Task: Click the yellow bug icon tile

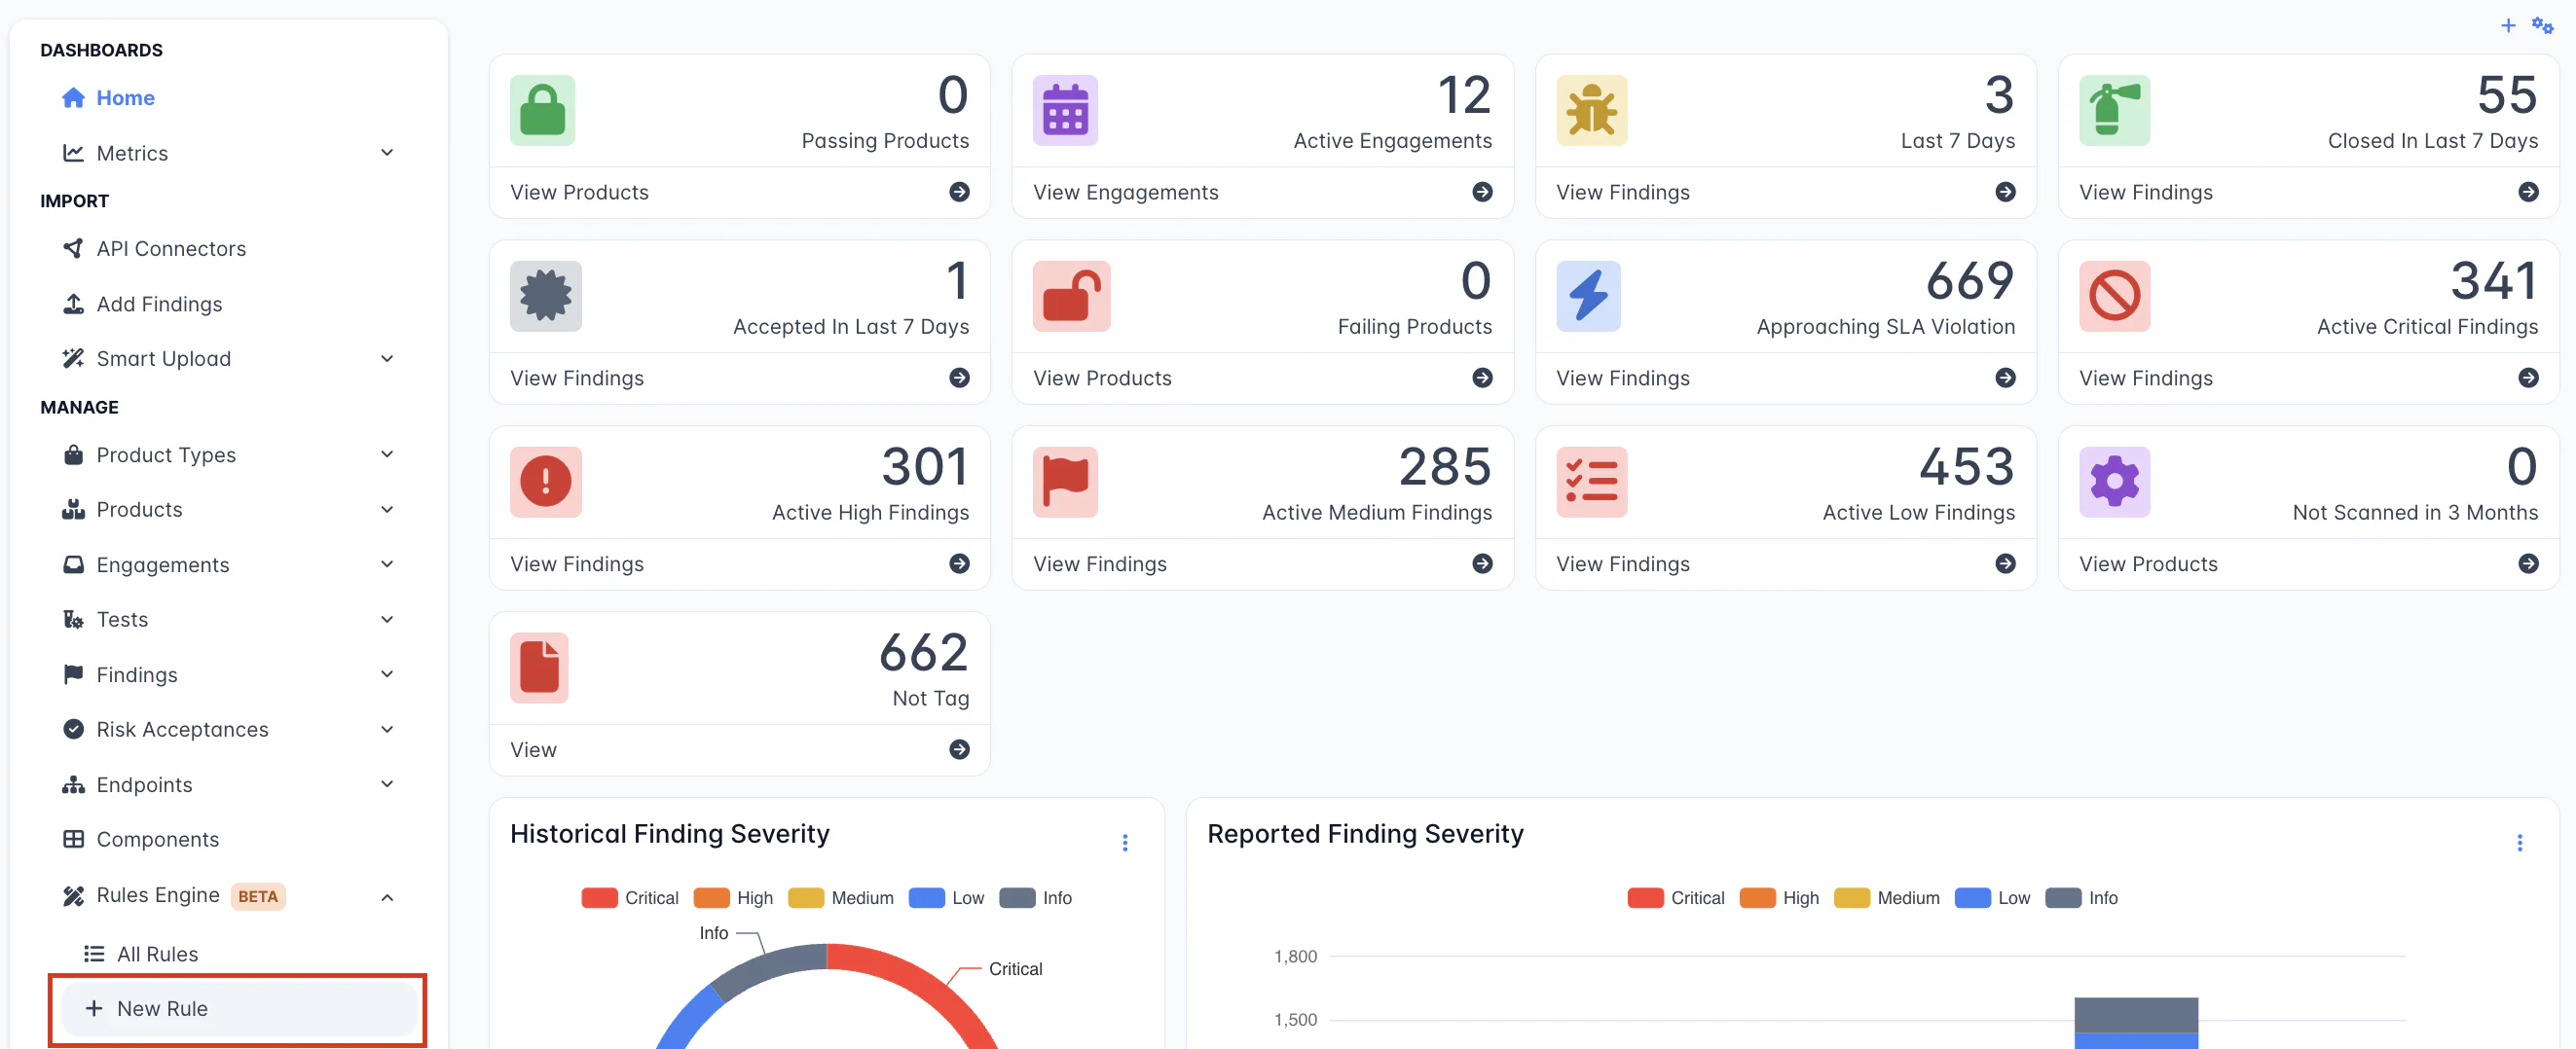Action: 1590,110
